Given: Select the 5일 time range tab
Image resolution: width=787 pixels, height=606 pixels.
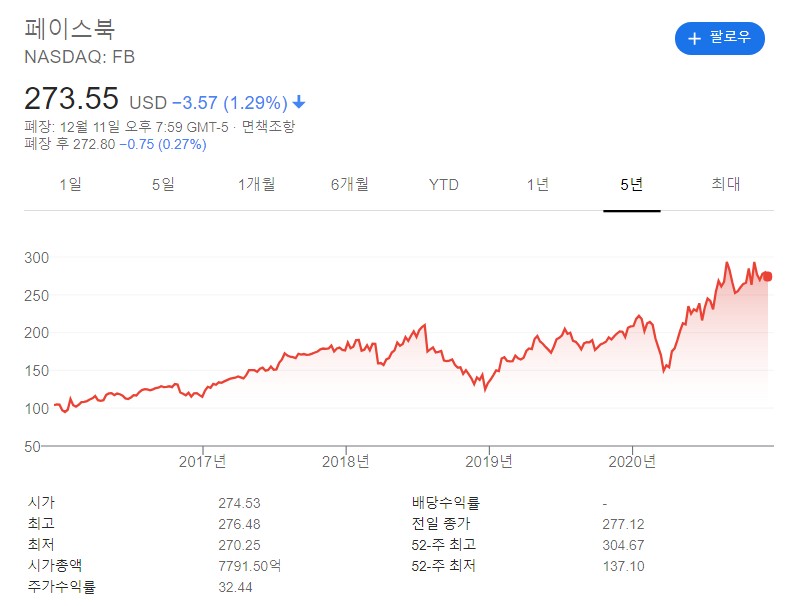Looking at the screenshot, I should 163,184.
